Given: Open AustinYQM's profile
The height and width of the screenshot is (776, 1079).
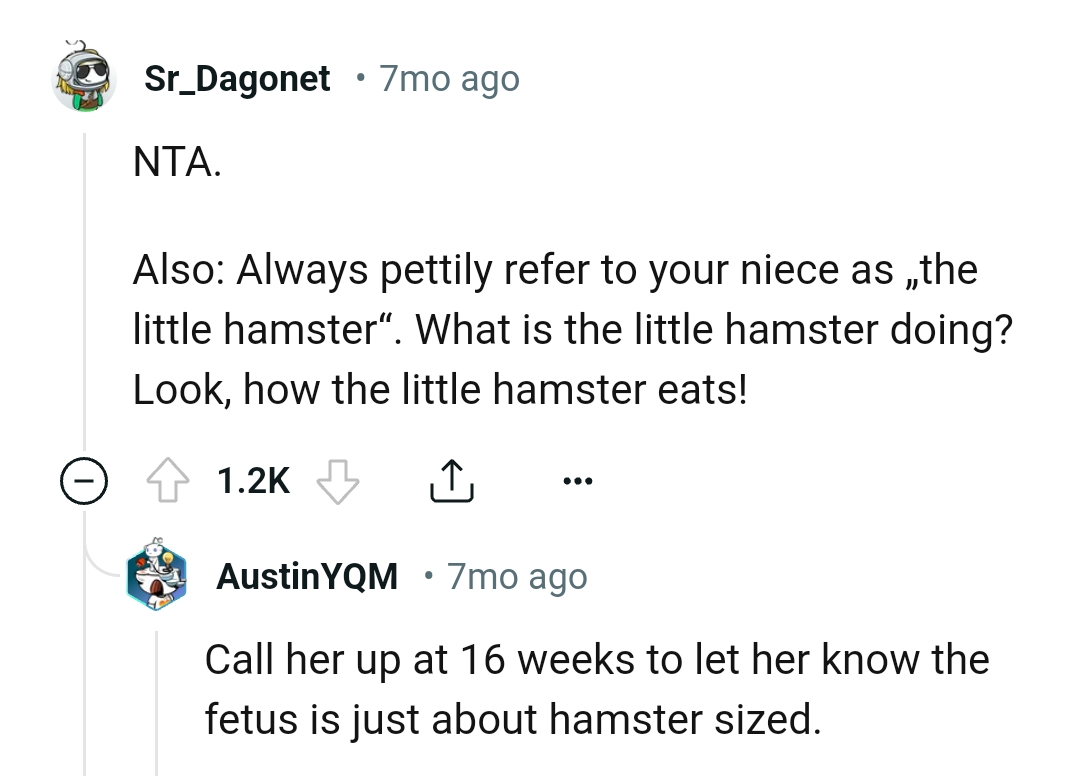Looking at the screenshot, I should [306, 576].
